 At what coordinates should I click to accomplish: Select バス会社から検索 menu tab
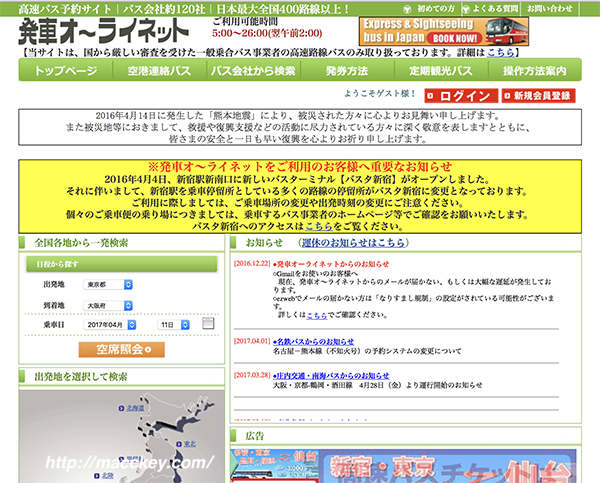click(x=253, y=71)
